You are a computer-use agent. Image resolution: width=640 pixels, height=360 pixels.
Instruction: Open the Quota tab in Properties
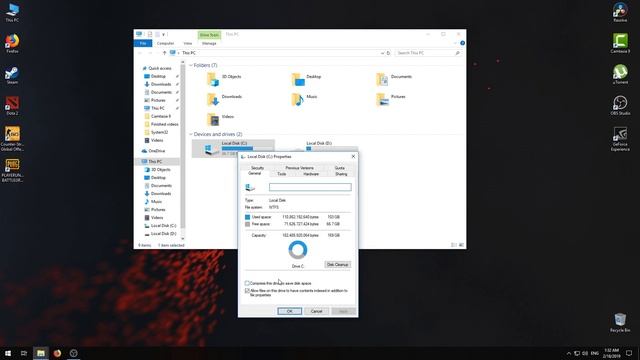tap(340, 168)
